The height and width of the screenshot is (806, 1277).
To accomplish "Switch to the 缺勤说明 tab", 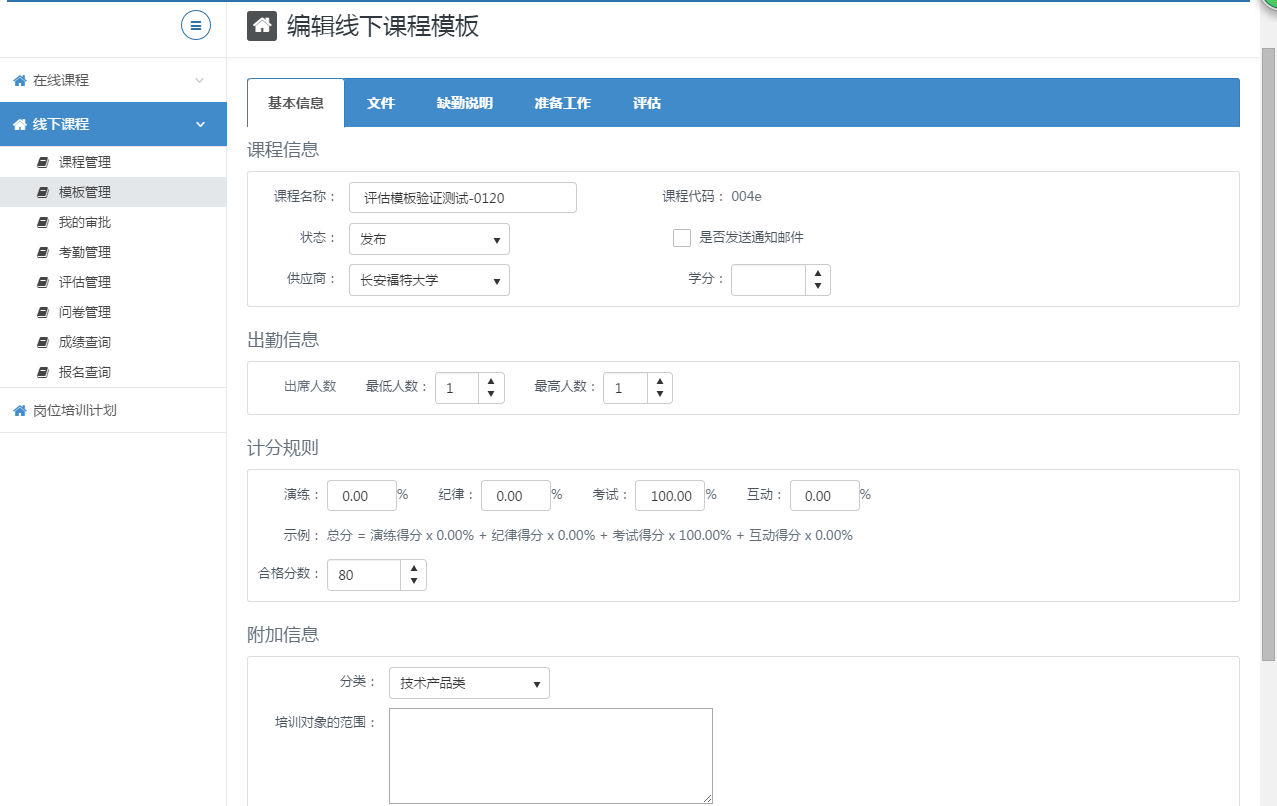I will coord(464,103).
